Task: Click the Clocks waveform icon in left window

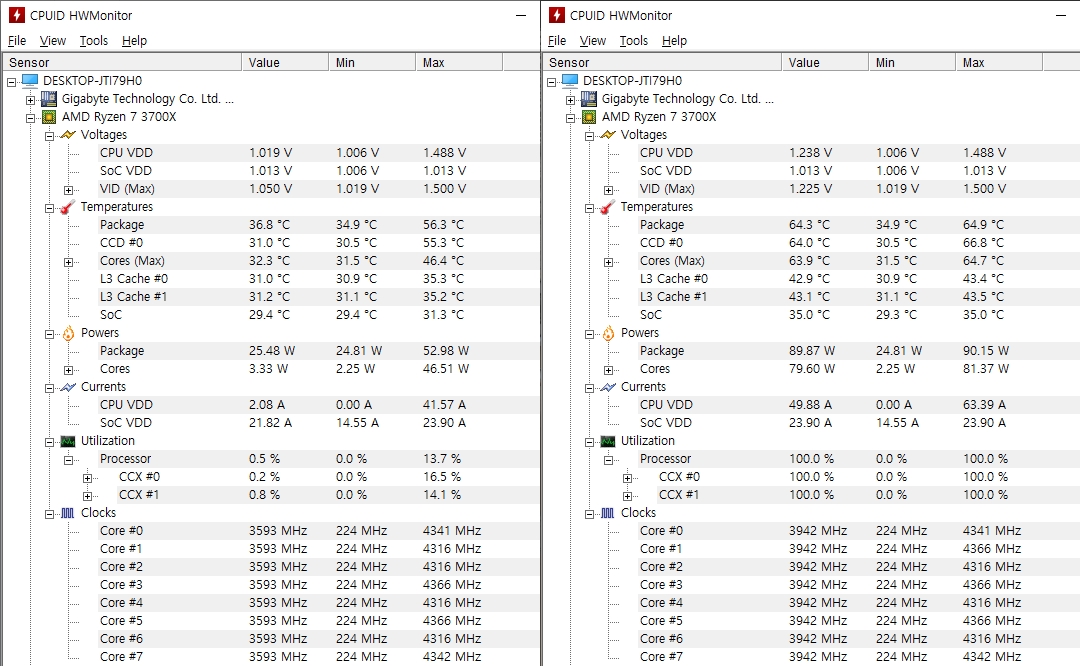Action: click(x=68, y=513)
